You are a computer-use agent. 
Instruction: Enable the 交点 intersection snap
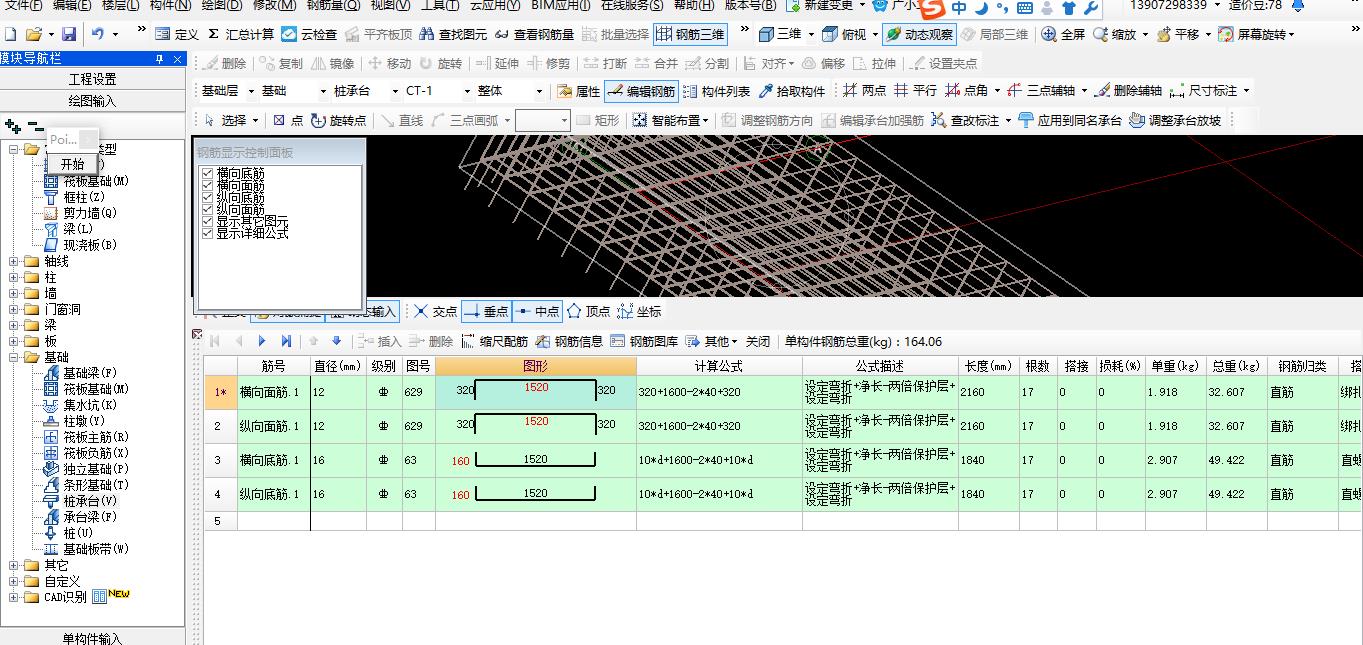coord(434,311)
